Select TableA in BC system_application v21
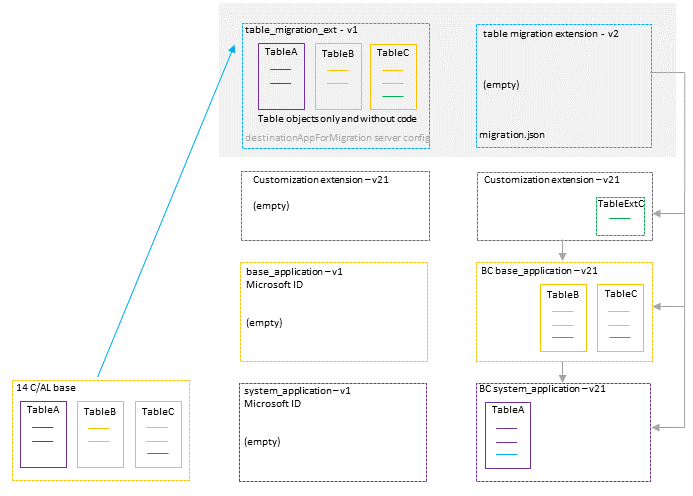 508,435
